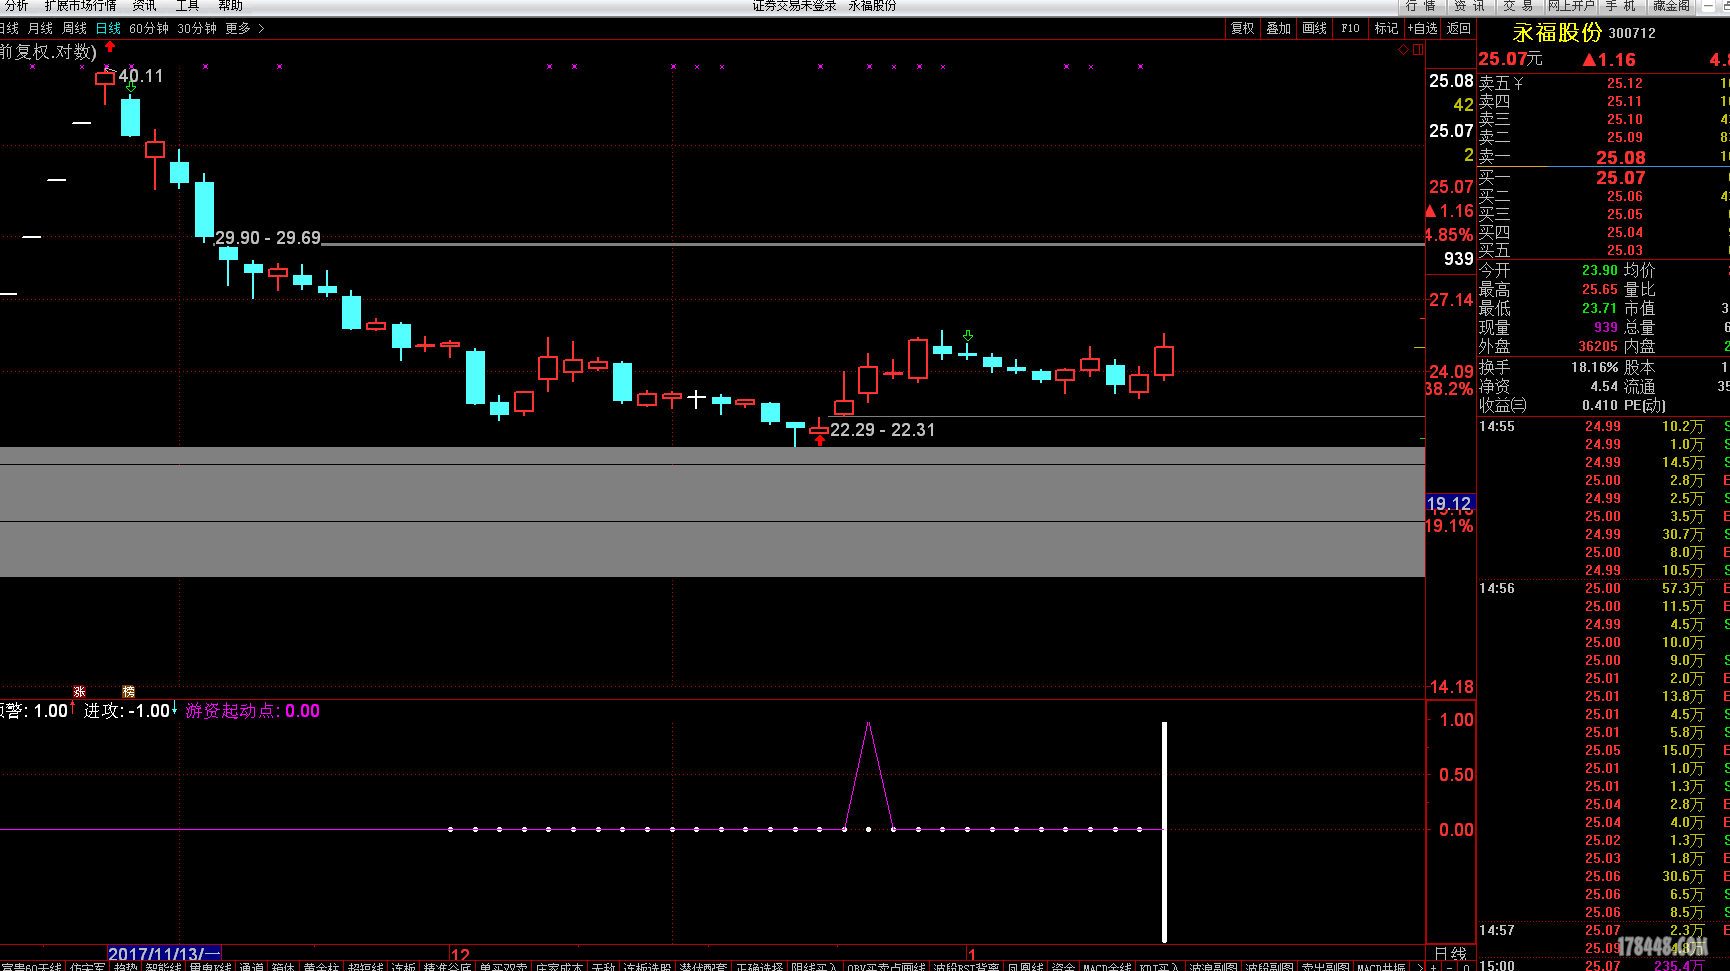Image resolution: width=1730 pixels, height=971 pixels.
Task: Click the 14:56 timestamp in tick list
Action: (1497, 588)
